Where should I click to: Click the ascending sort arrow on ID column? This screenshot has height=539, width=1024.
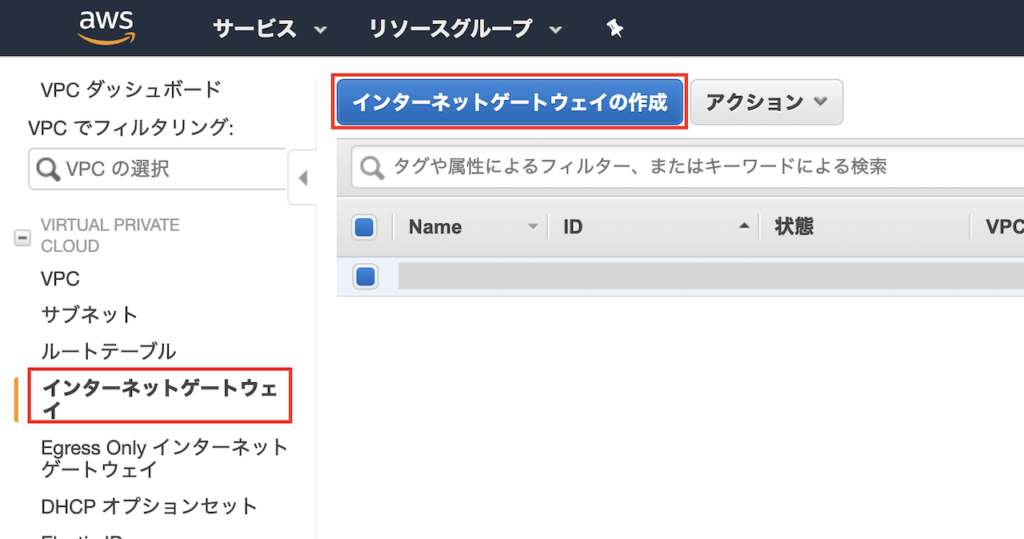pyautogui.click(x=743, y=227)
